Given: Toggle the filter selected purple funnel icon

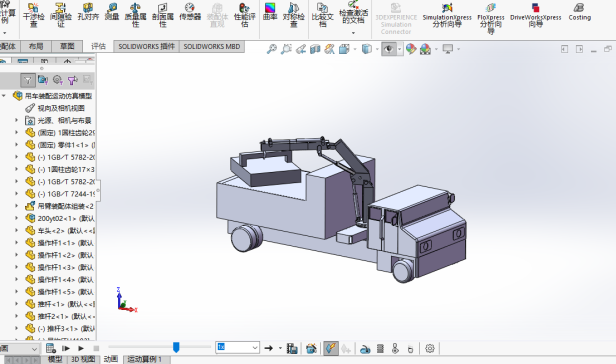Looking at the screenshot, I should [x=72, y=80].
